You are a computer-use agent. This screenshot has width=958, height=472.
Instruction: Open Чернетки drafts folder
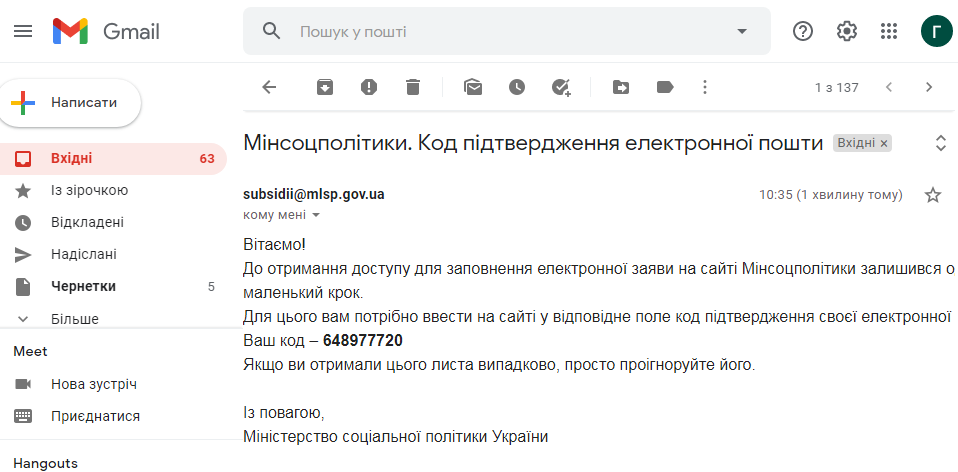coord(113,286)
